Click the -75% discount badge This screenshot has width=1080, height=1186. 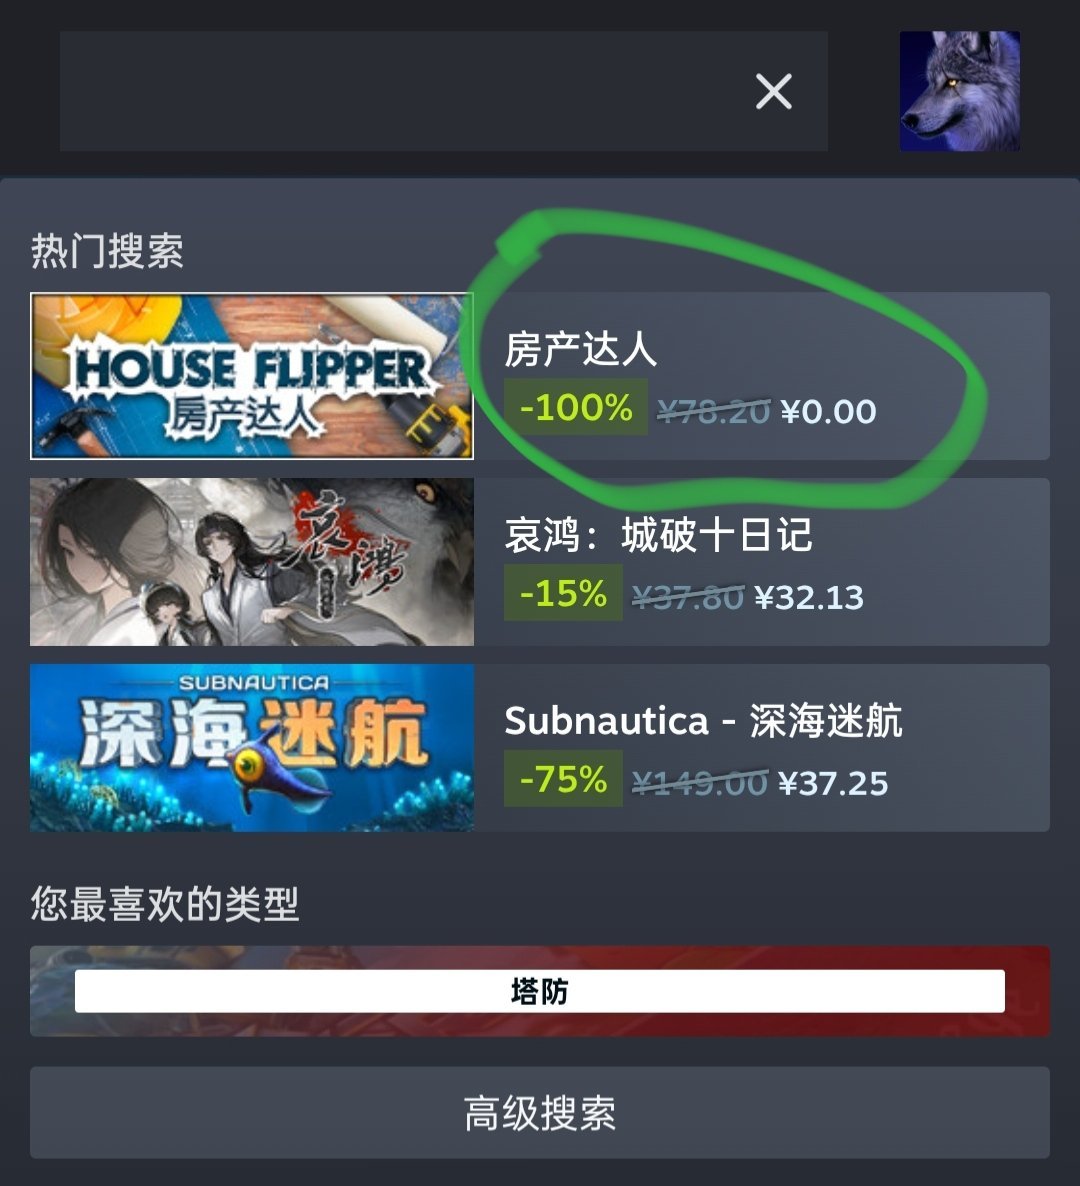click(563, 778)
